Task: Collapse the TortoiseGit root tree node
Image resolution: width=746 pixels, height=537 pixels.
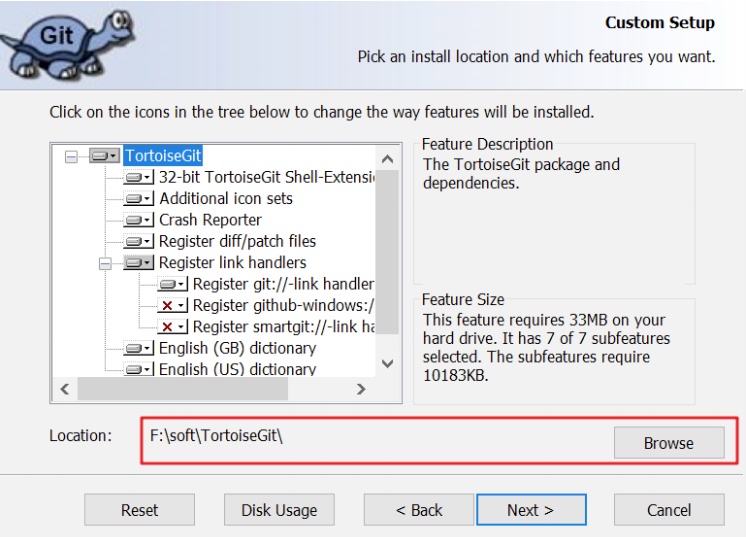Action: tap(71, 156)
